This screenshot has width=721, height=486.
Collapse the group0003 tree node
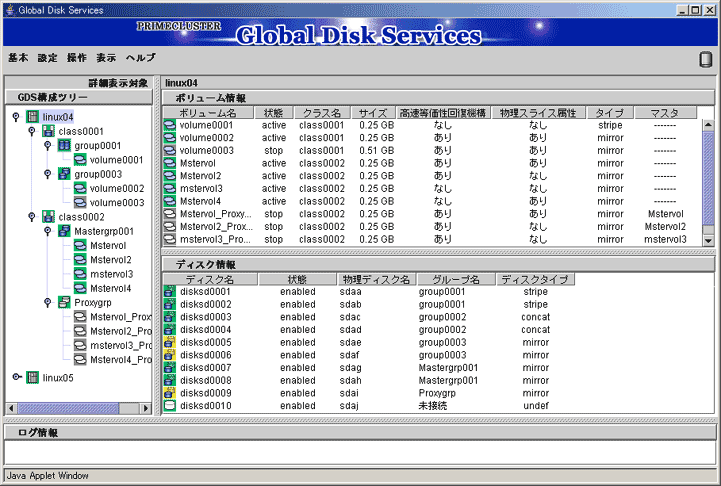(x=47, y=174)
